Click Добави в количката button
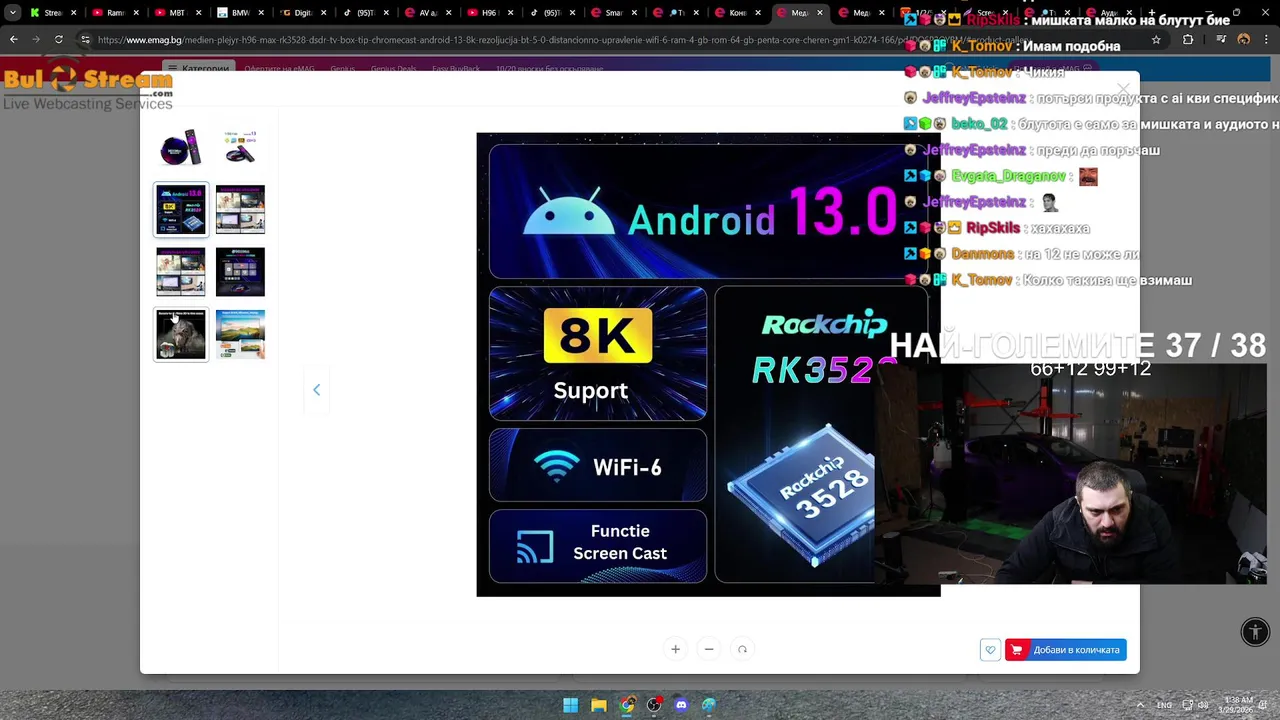The image size is (1280, 720). (1066, 650)
